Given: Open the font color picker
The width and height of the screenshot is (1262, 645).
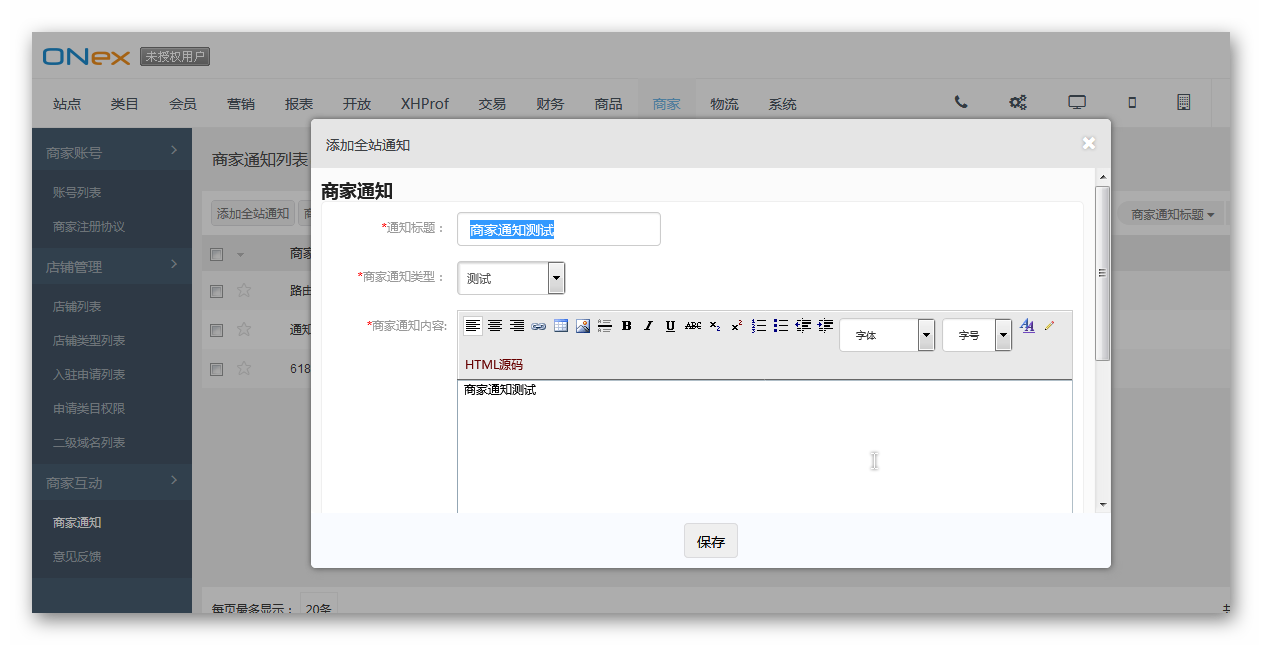Looking at the screenshot, I should [1027, 326].
